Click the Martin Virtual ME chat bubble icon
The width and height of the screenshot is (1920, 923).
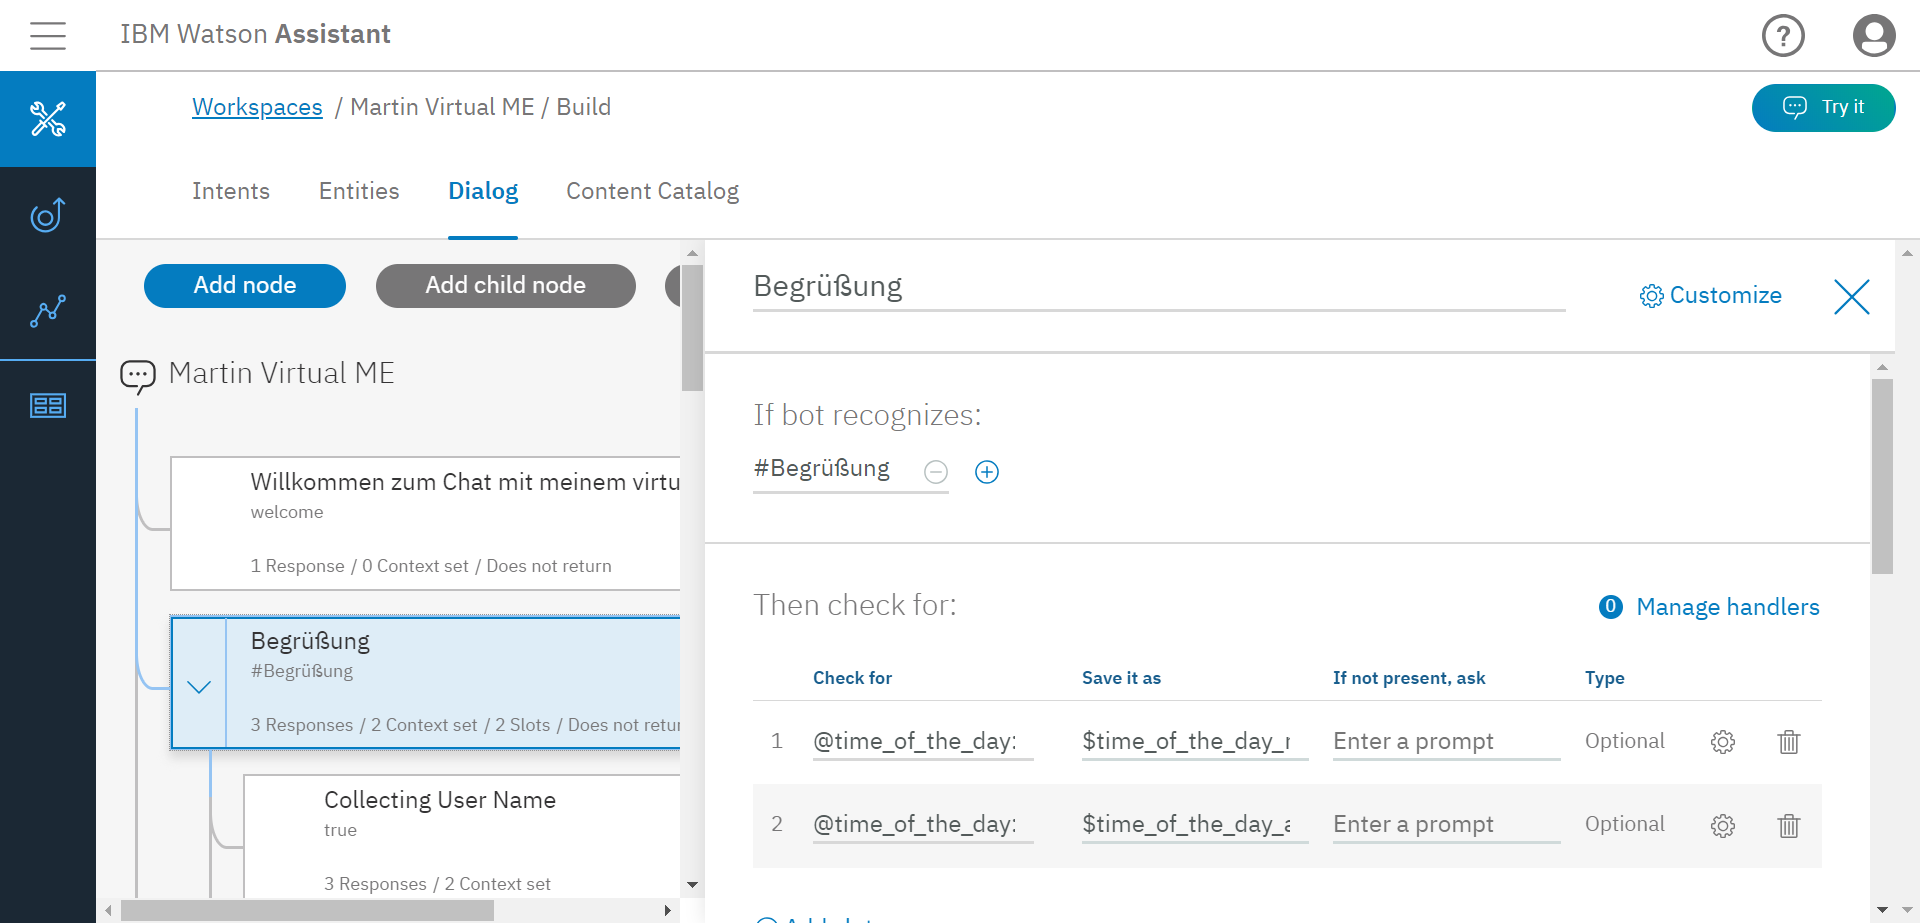pyautogui.click(x=138, y=376)
